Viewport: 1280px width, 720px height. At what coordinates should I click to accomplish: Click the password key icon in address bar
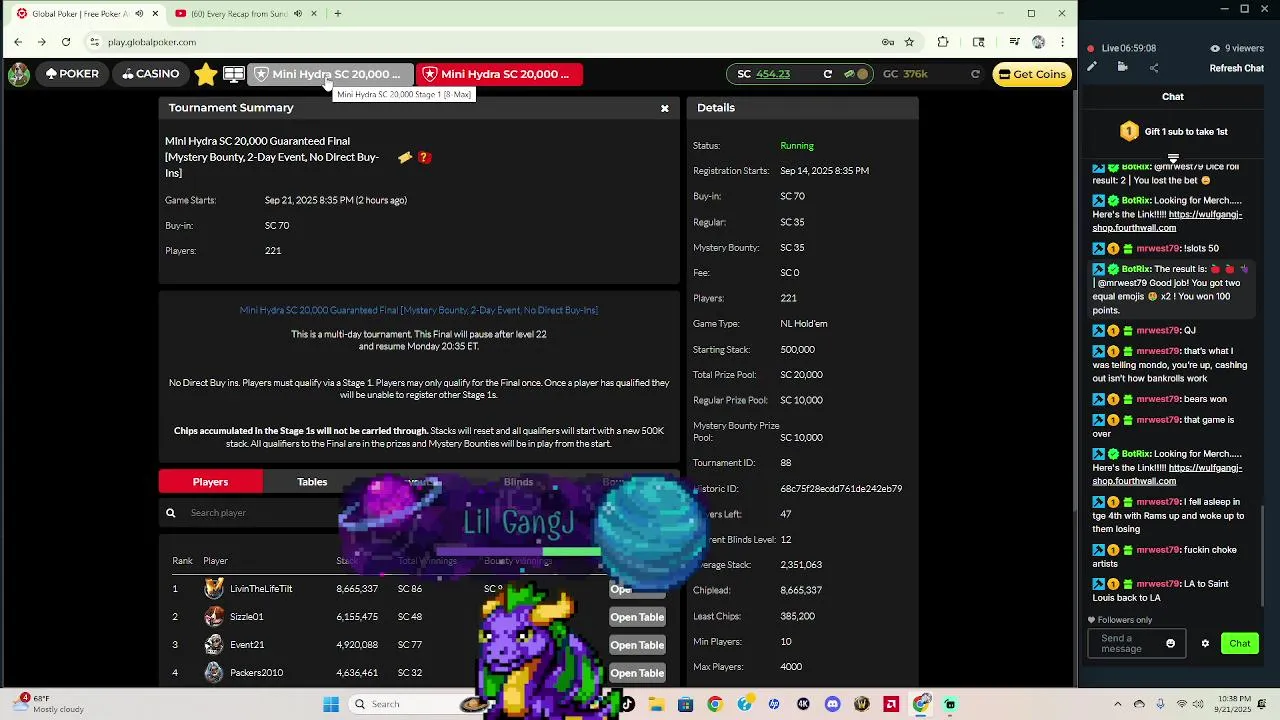(887, 42)
